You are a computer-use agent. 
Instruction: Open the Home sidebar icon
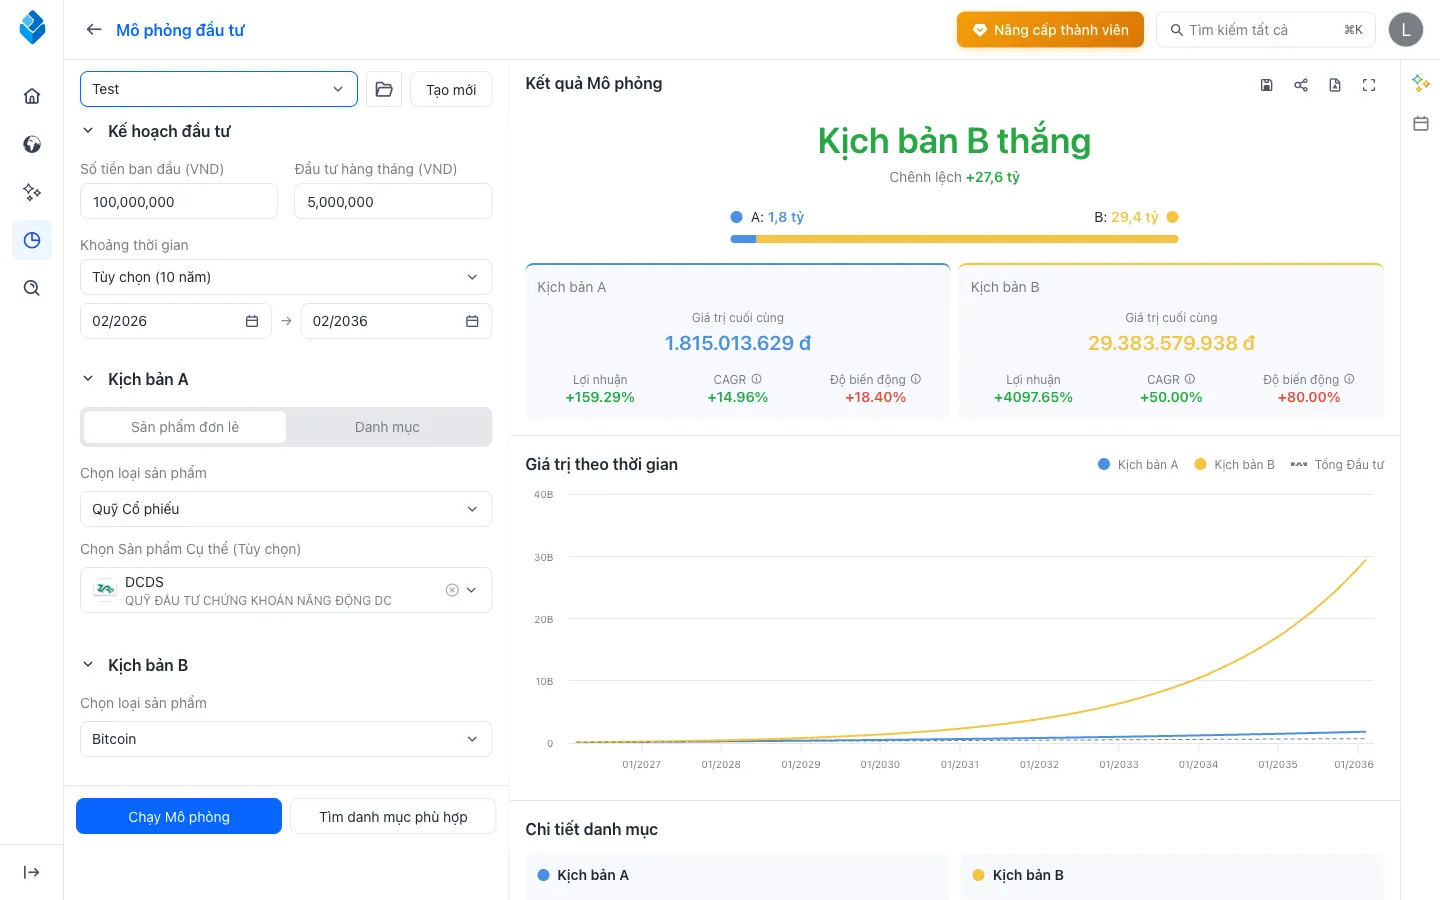click(31, 95)
